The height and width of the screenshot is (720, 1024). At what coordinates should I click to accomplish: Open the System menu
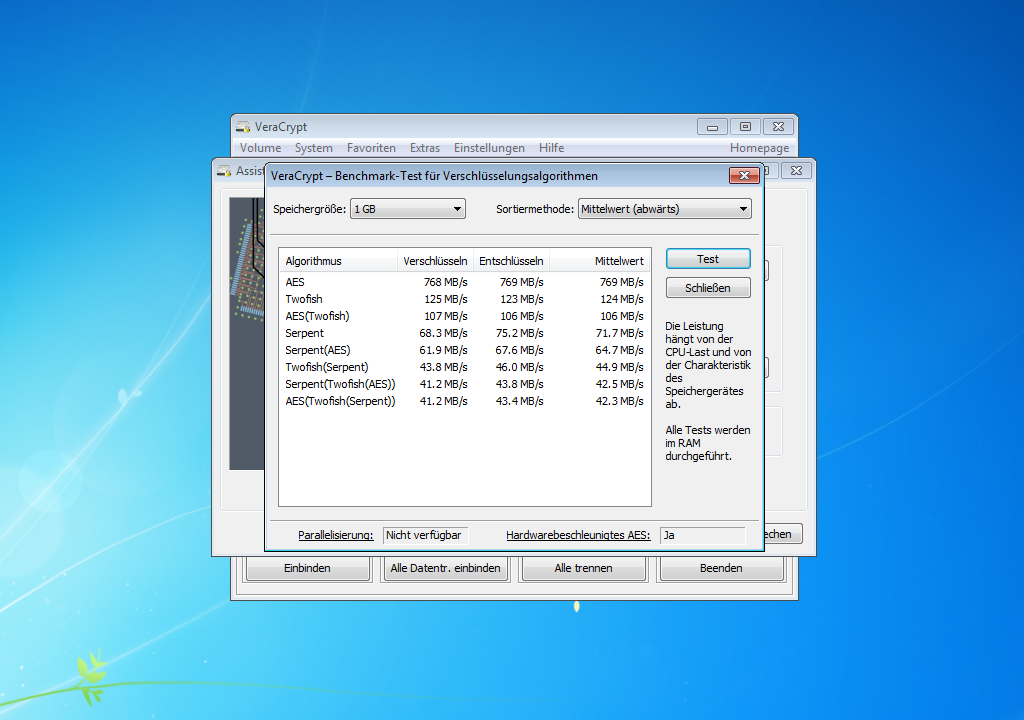pyautogui.click(x=313, y=147)
